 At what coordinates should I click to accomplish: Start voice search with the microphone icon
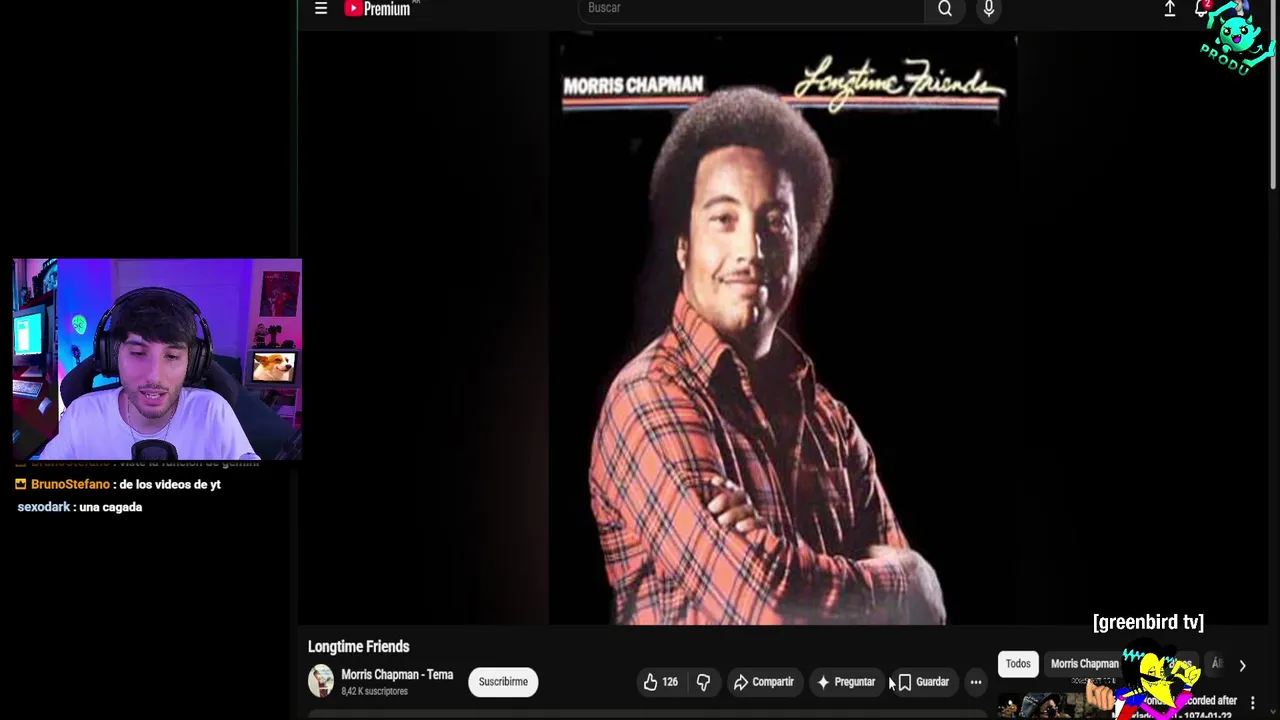[x=989, y=9]
